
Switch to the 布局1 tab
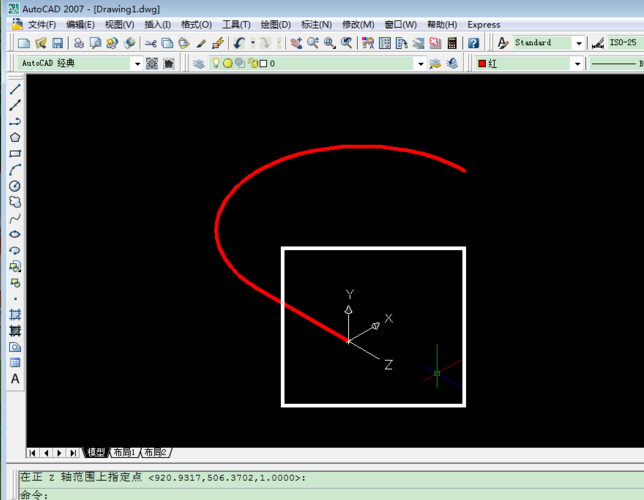pos(124,452)
